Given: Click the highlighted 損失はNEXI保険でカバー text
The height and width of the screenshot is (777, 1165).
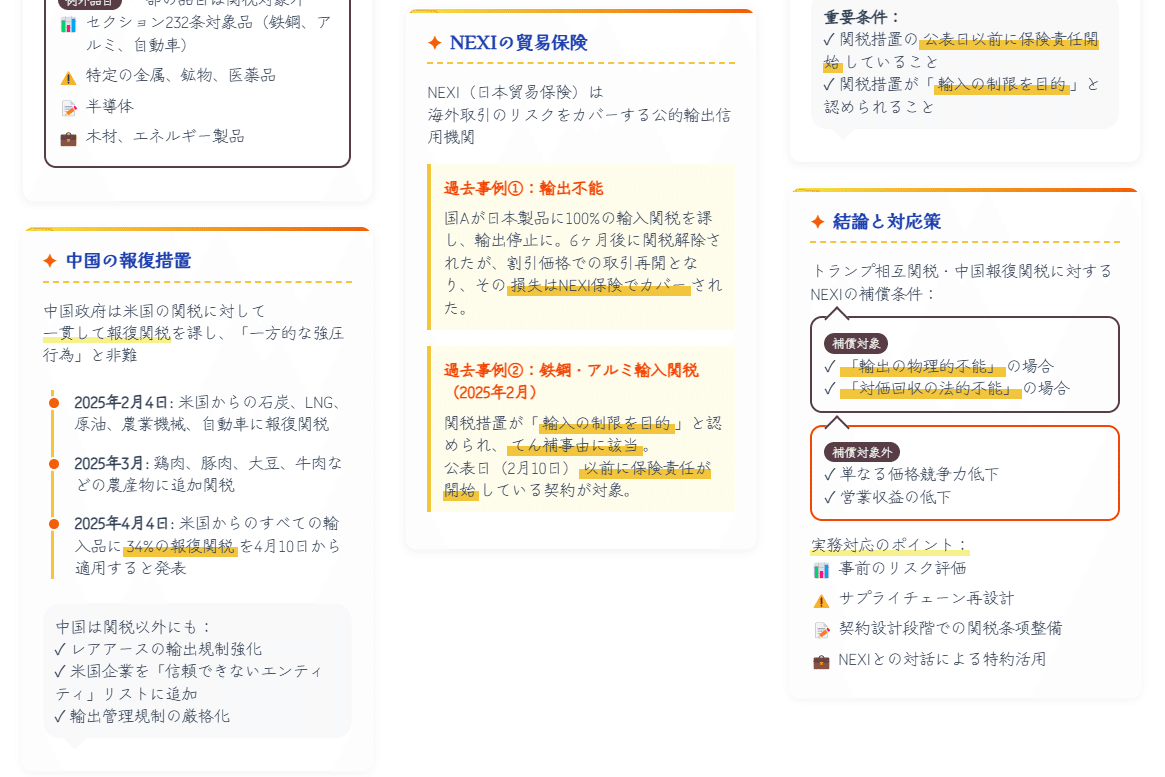Looking at the screenshot, I should (x=599, y=285).
